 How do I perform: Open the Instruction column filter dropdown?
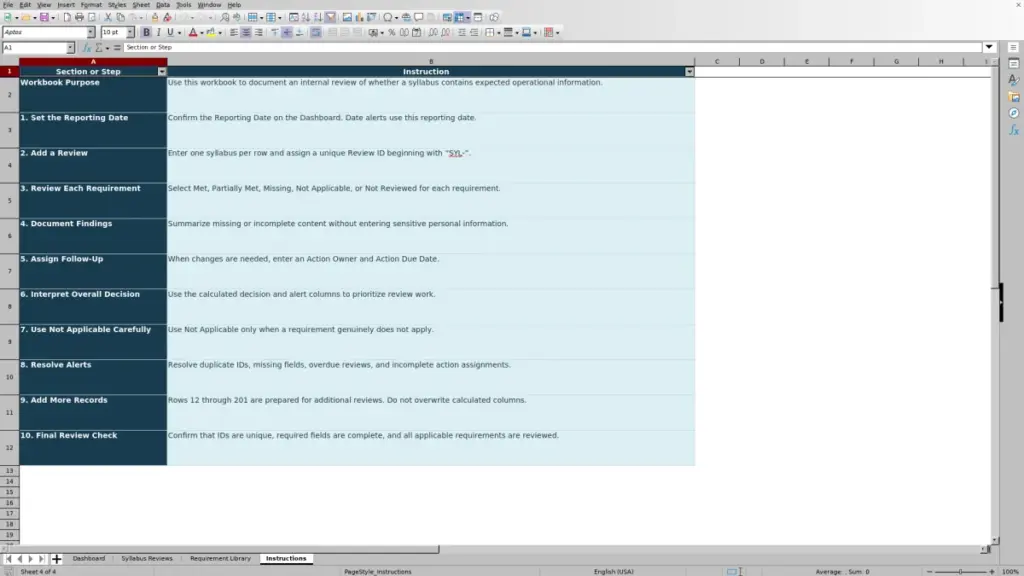pos(689,72)
